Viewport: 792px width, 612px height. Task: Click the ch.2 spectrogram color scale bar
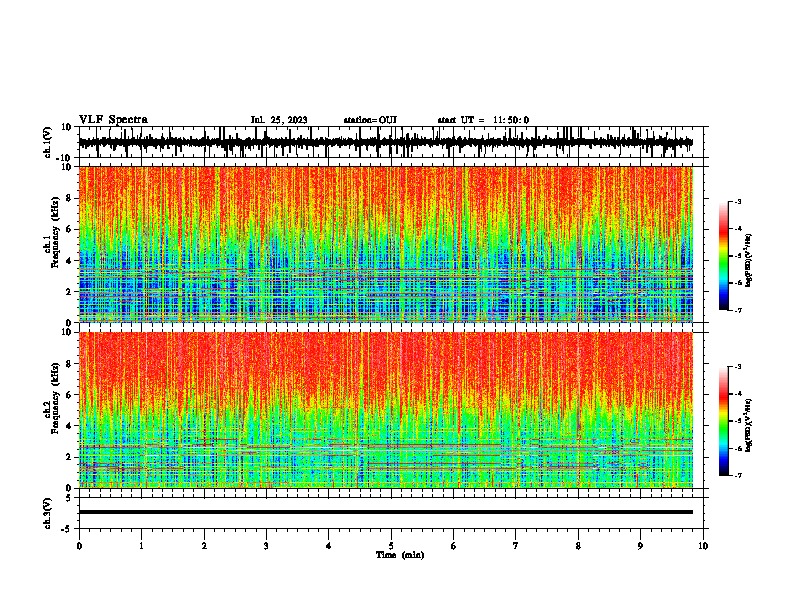click(723, 421)
